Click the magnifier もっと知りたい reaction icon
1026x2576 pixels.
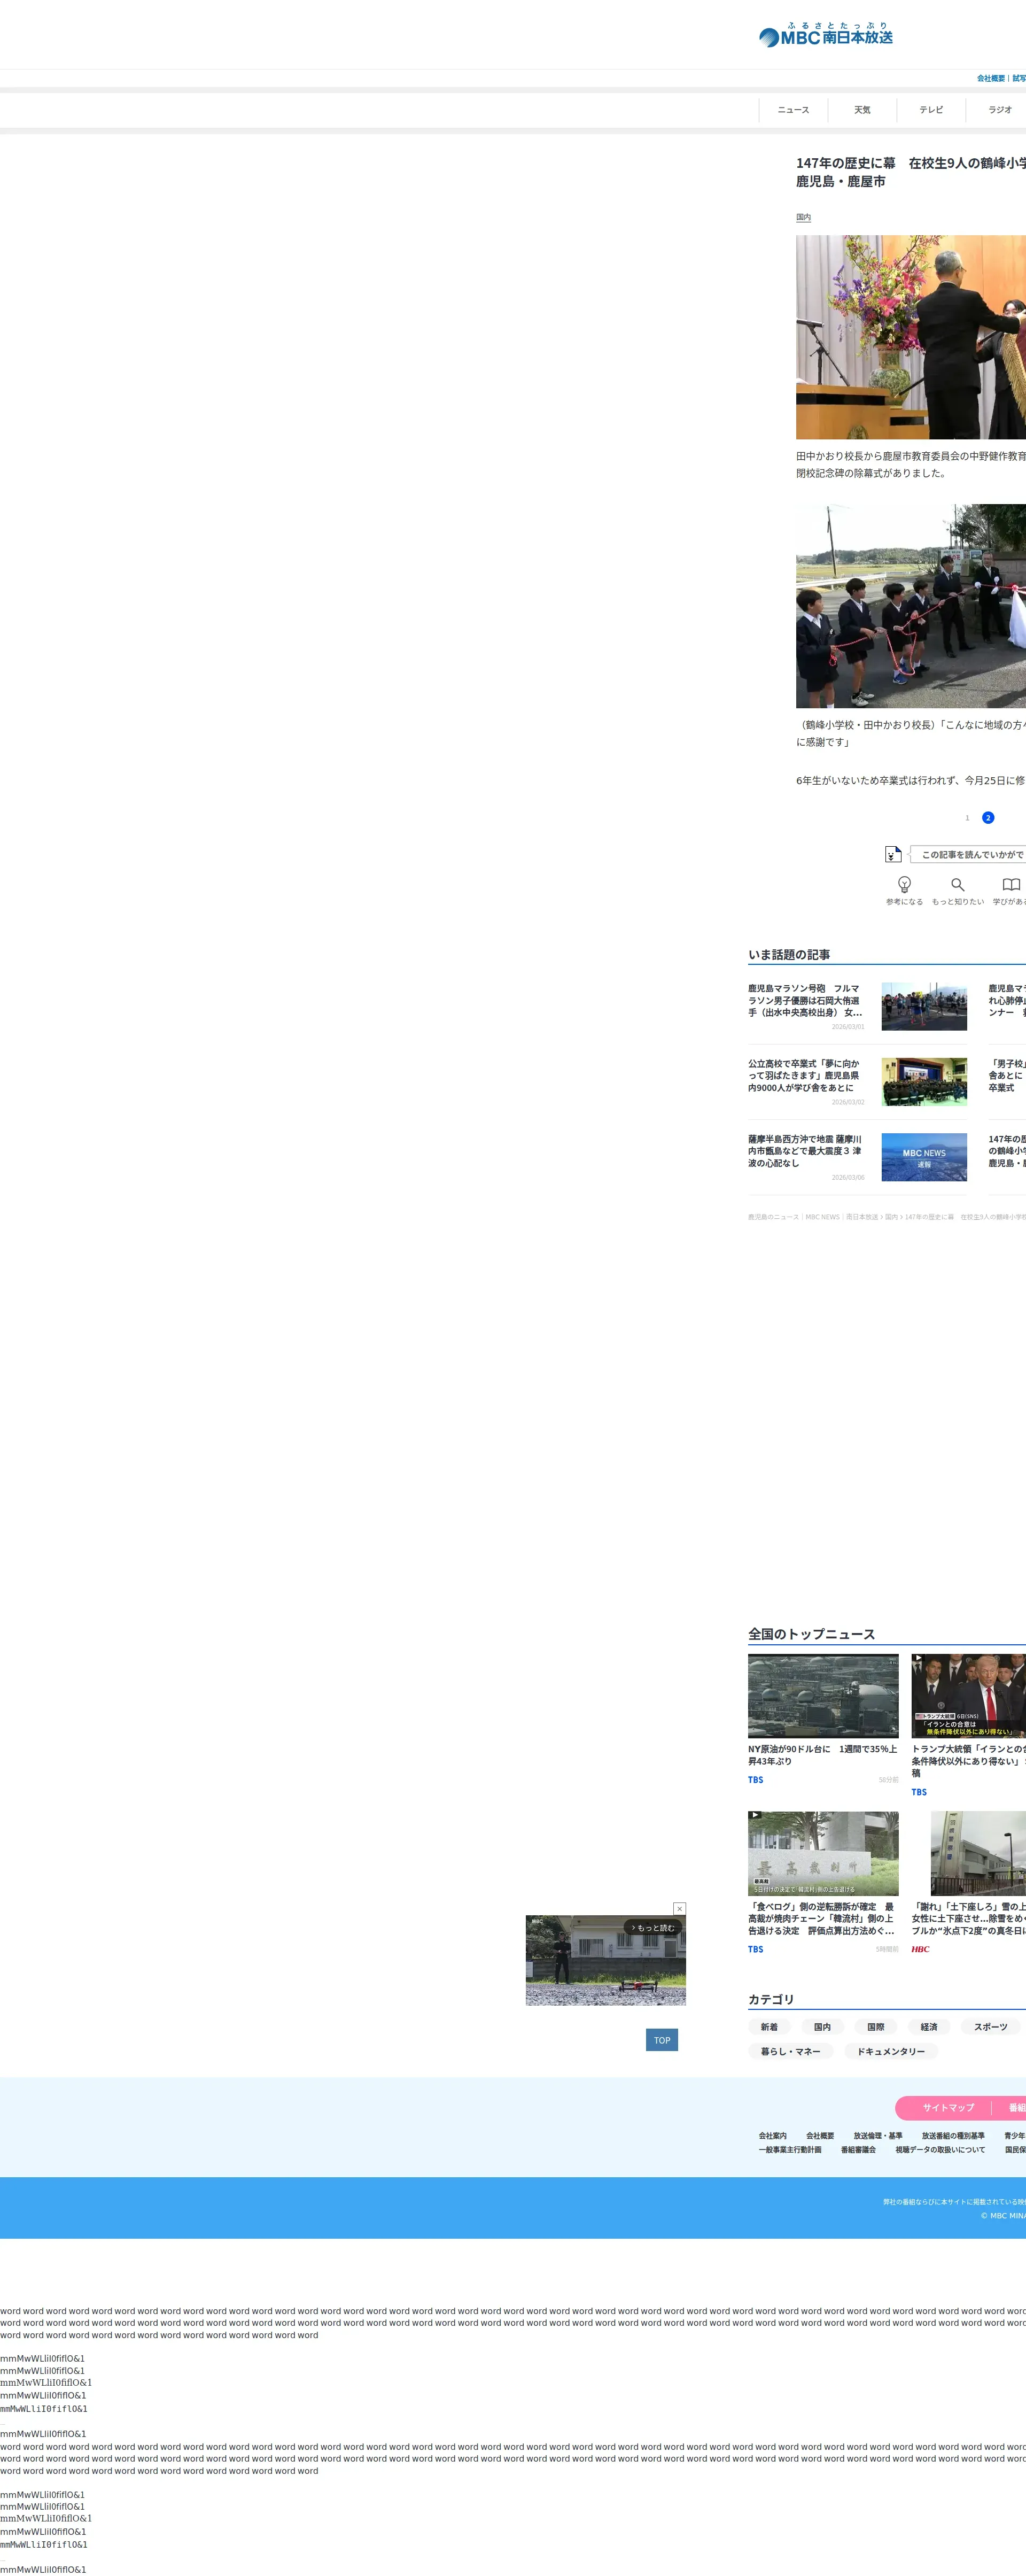957,885
